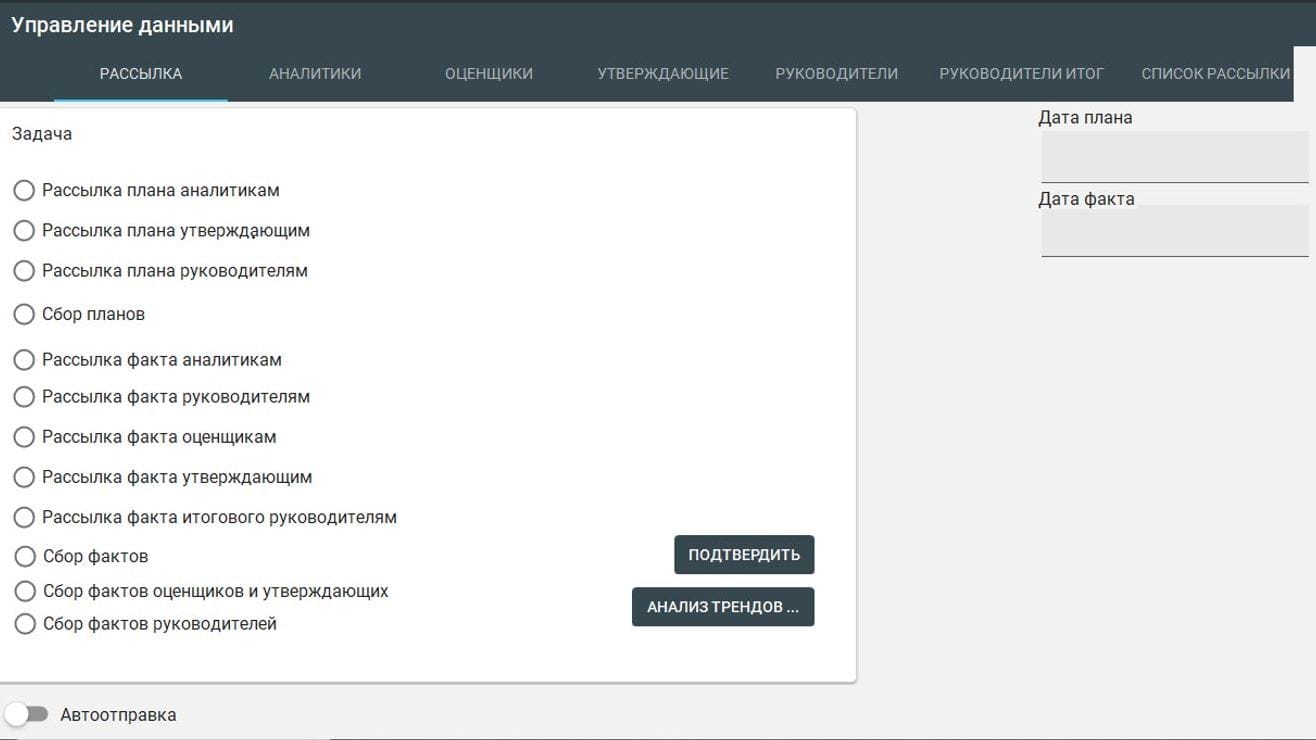
Task: Select 'Сбор фактов оценщиков и утверждающих'
Action: [25, 591]
